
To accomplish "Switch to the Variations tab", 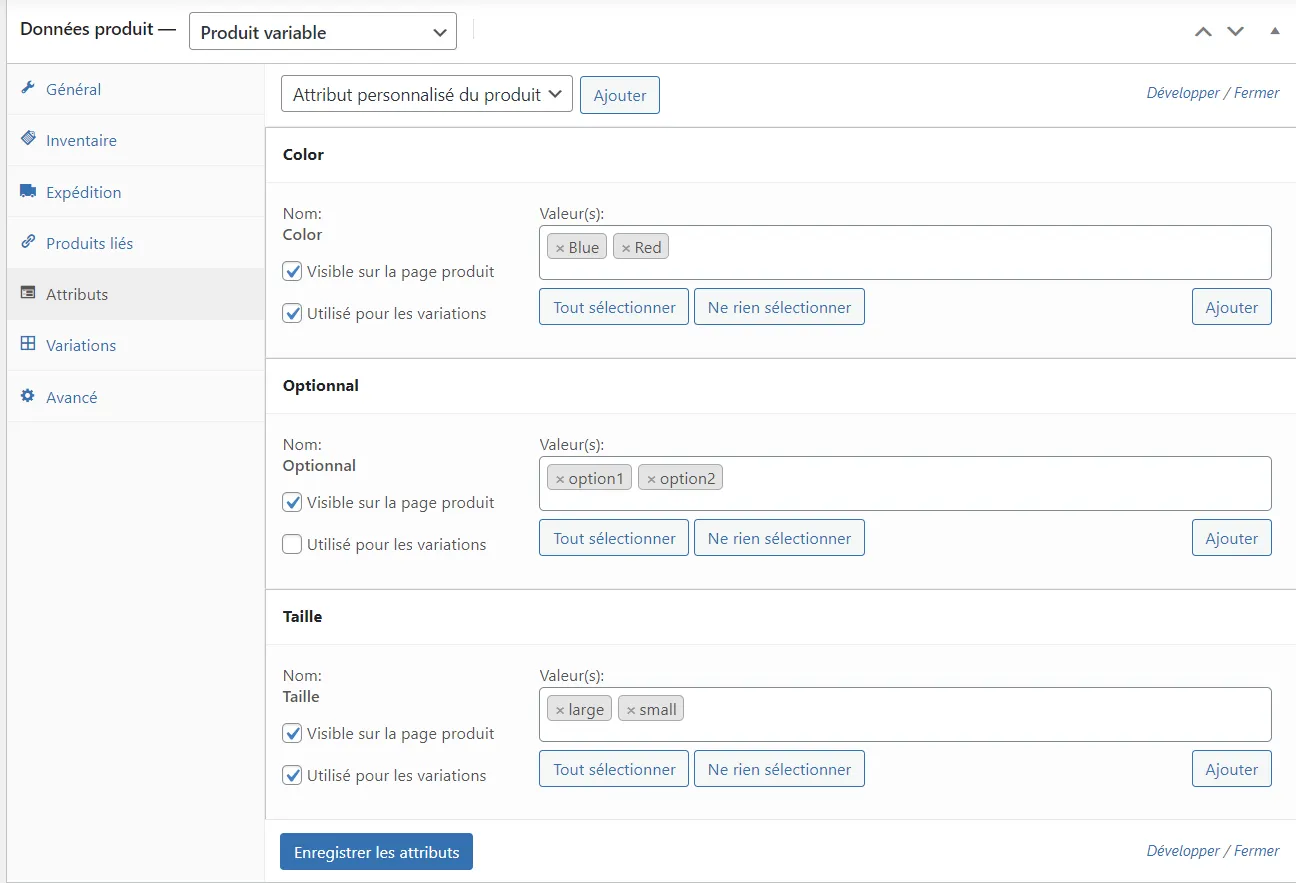I will click(81, 345).
